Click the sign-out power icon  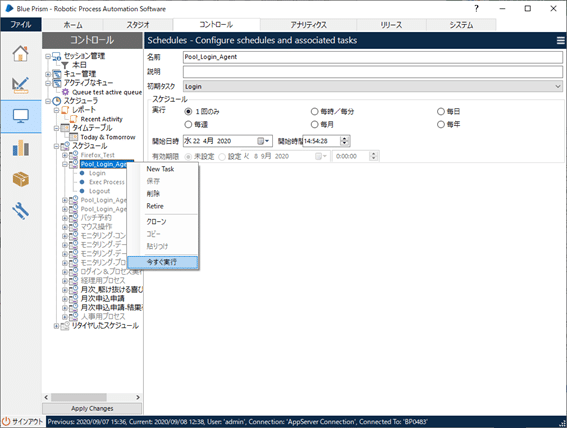click(x=6, y=421)
